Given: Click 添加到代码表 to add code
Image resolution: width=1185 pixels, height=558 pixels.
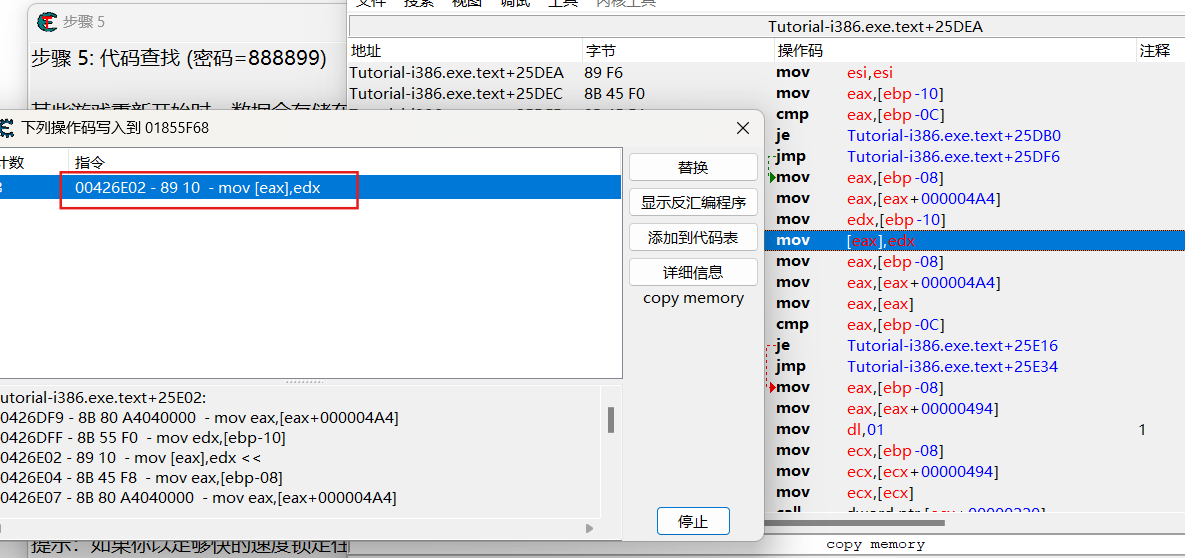Looking at the screenshot, I should pos(693,237).
